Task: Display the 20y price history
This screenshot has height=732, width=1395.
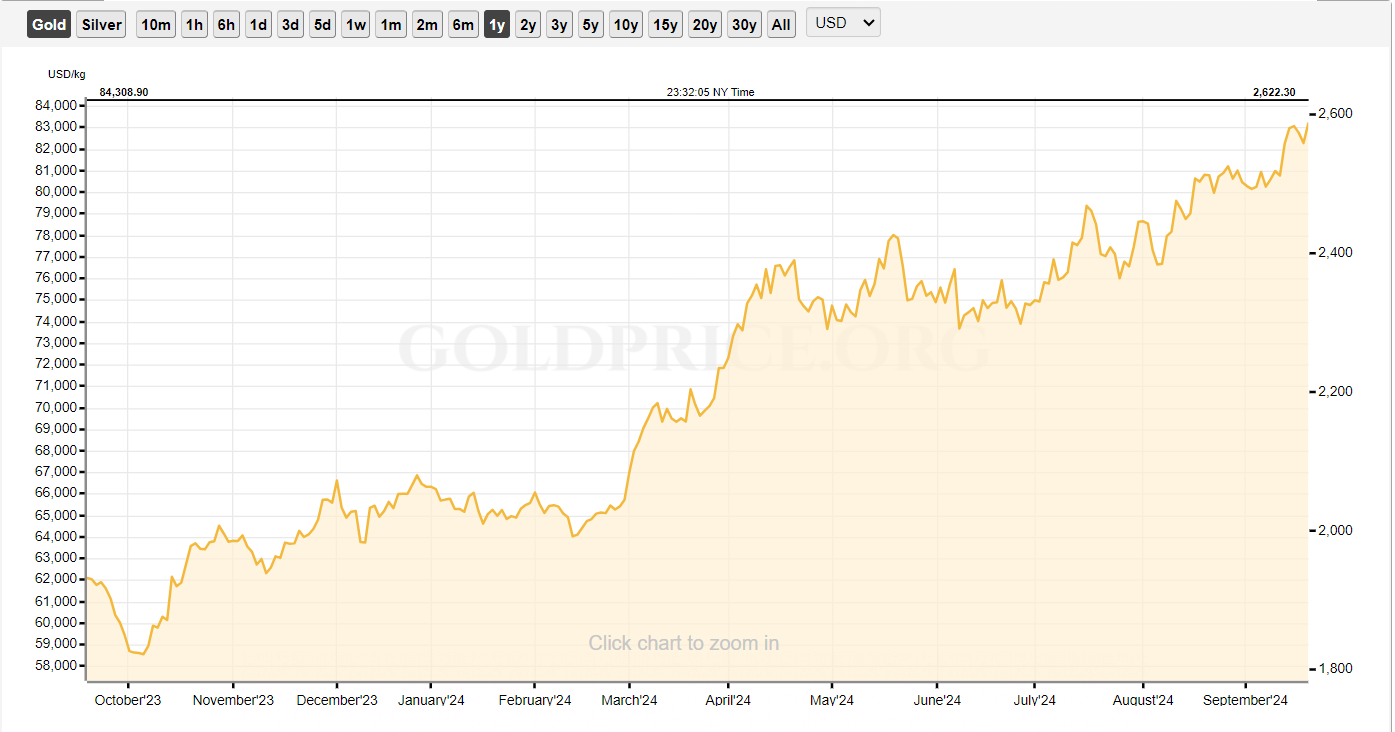Action: (x=705, y=24)
